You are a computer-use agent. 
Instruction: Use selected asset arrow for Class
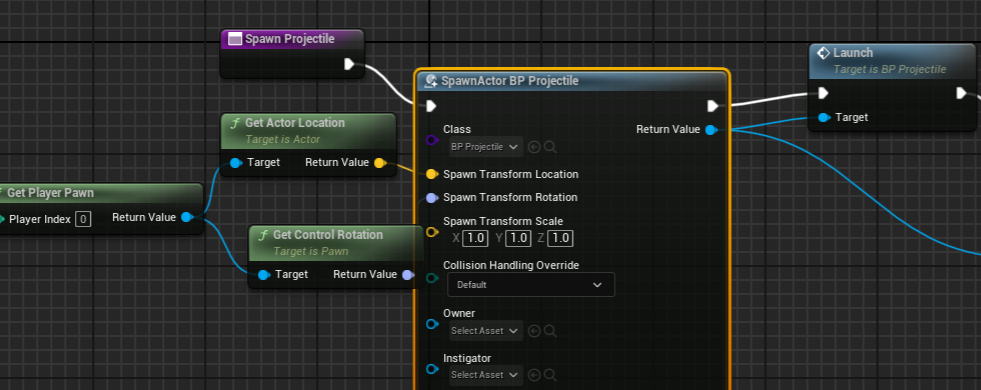pos(534,147)
